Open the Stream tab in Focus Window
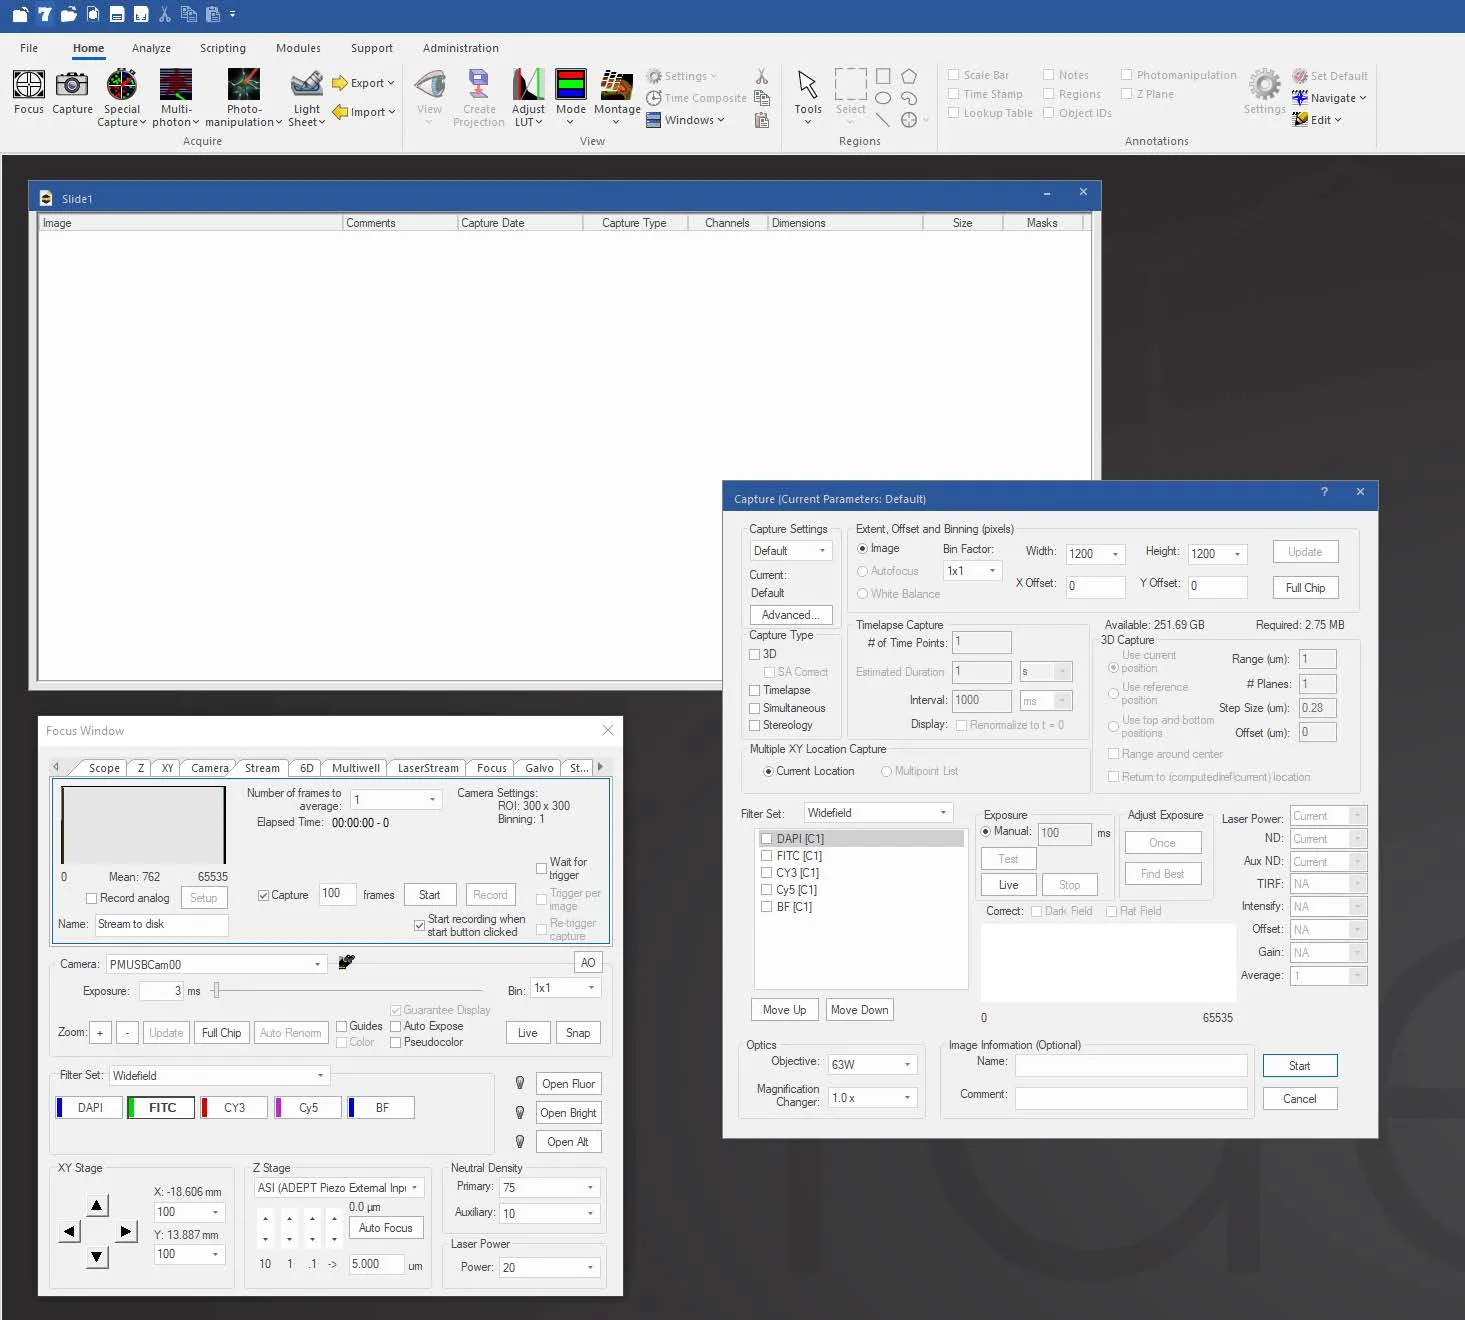Viewport: 1465px width, 1320px height. 262,768
